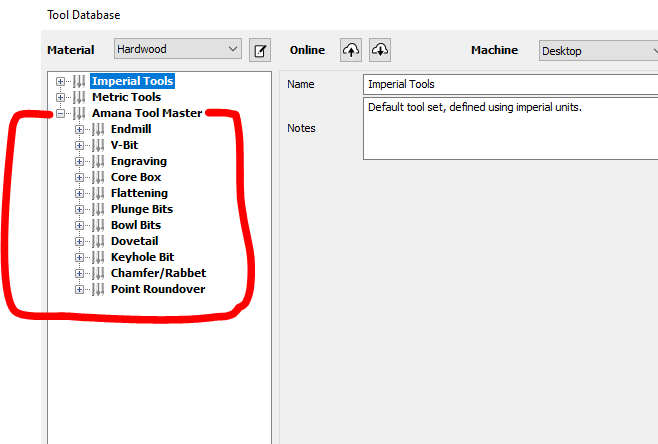Select the Dovetail tree item

click(135, 241)
